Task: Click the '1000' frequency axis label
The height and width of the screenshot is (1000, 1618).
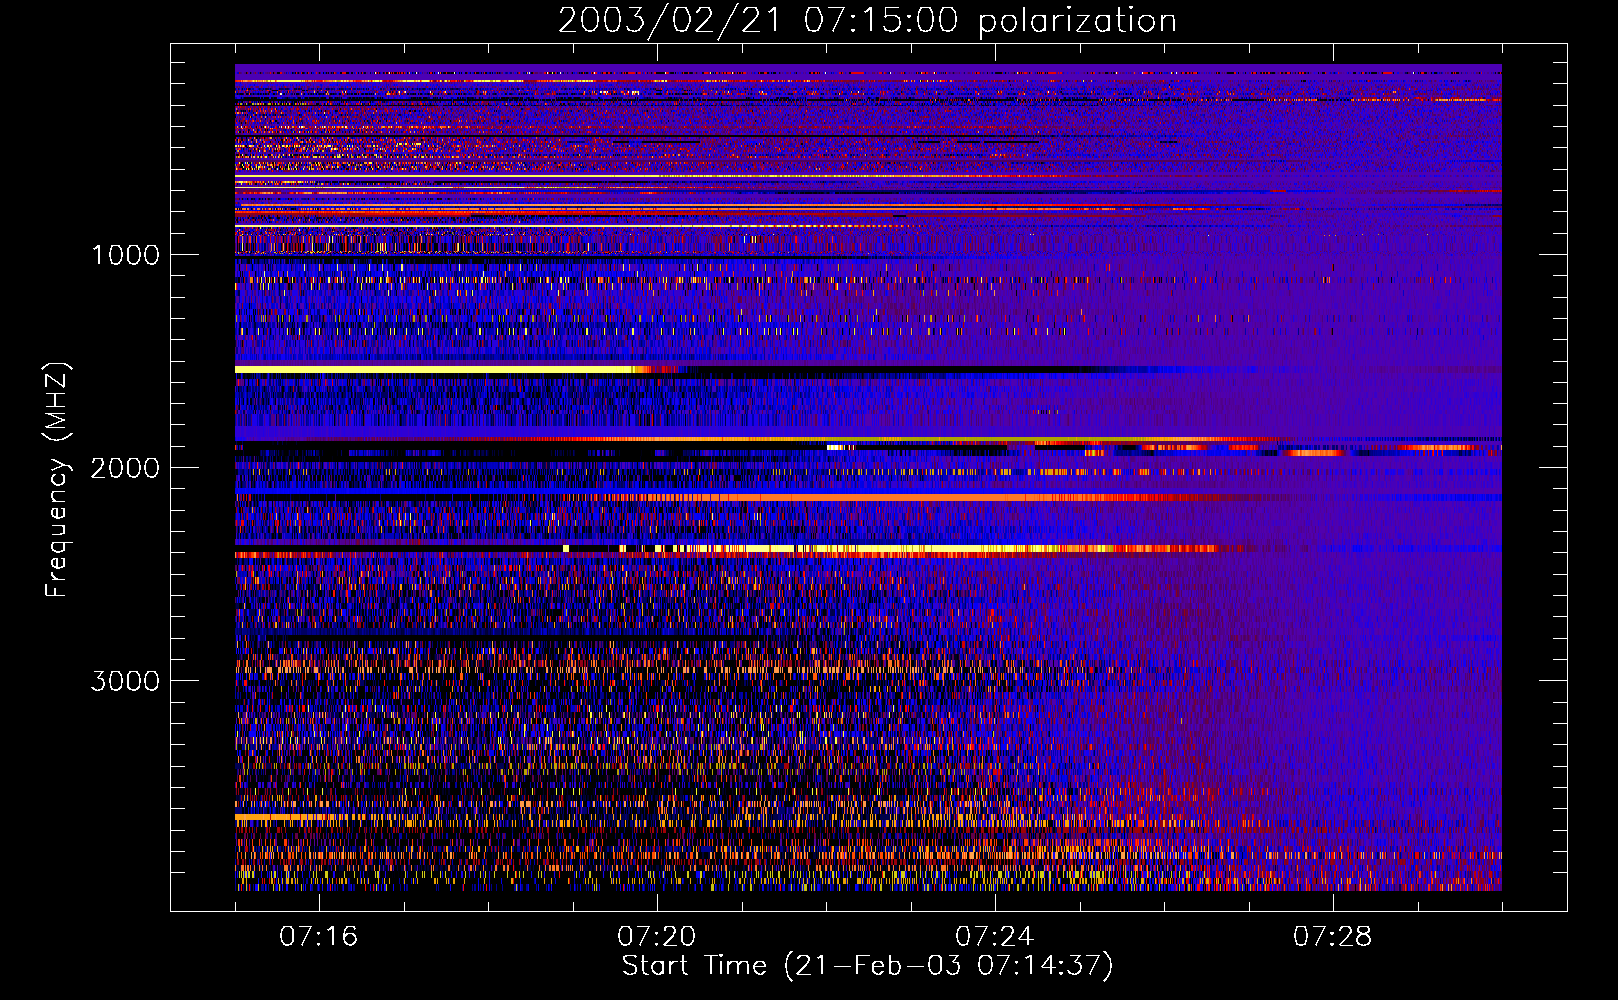Action: (x=125, y=255)
